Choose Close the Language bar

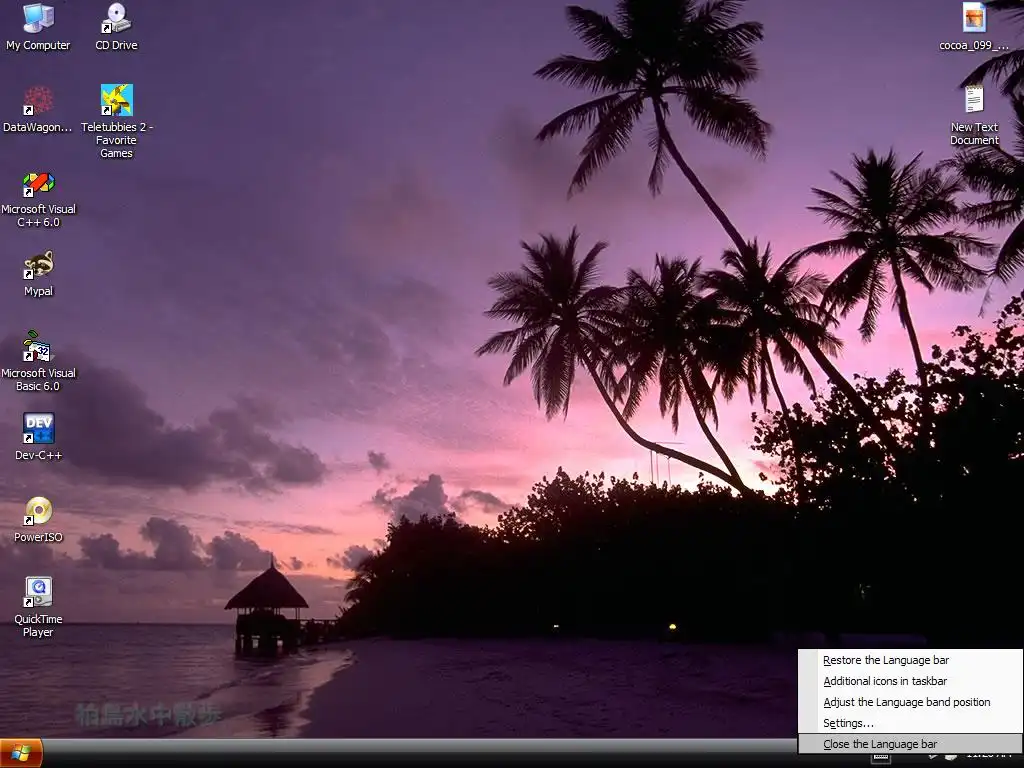[x=910, y=744]
